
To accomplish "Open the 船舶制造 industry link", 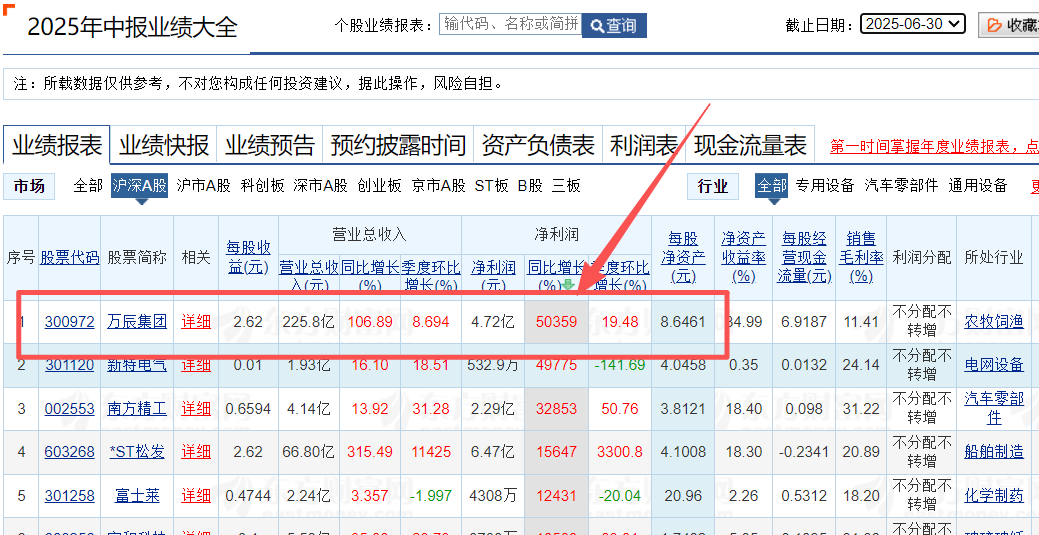I will point(994,452).
